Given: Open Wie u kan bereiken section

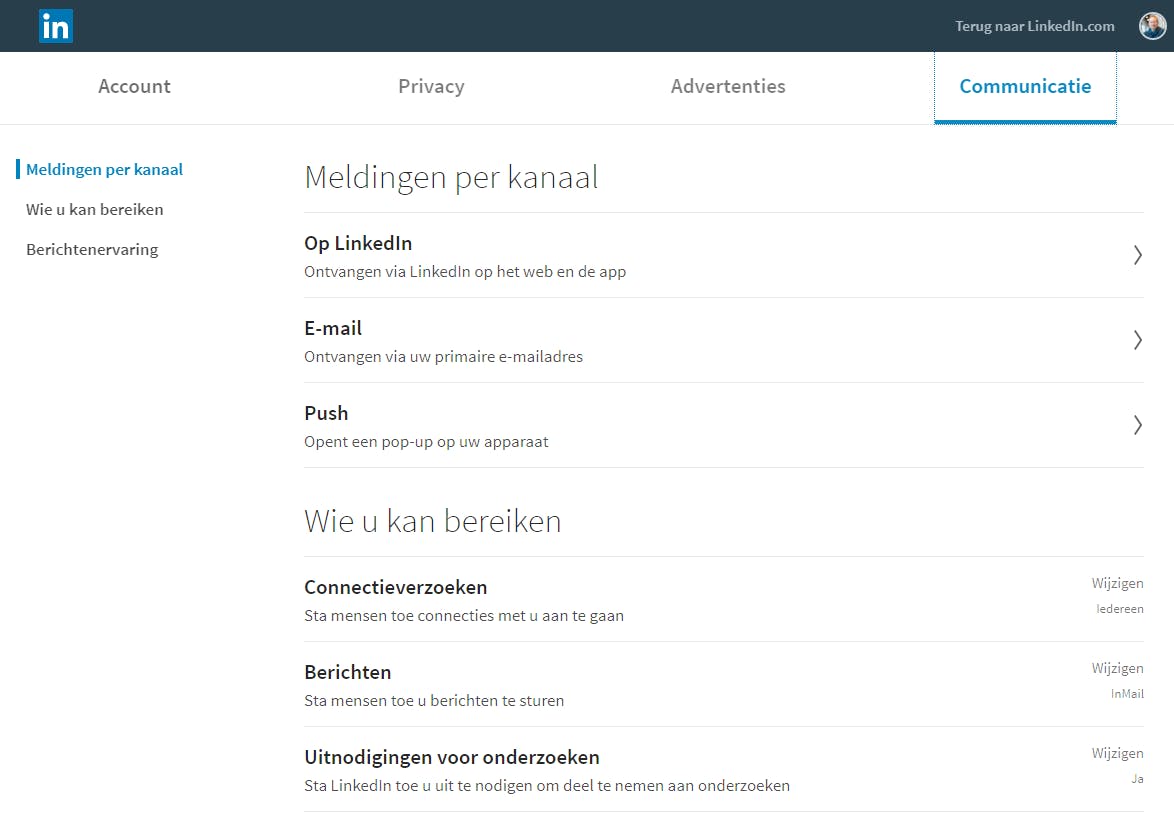Looking at the screenshot, I should pyautogui.click(x=95, y=209).
